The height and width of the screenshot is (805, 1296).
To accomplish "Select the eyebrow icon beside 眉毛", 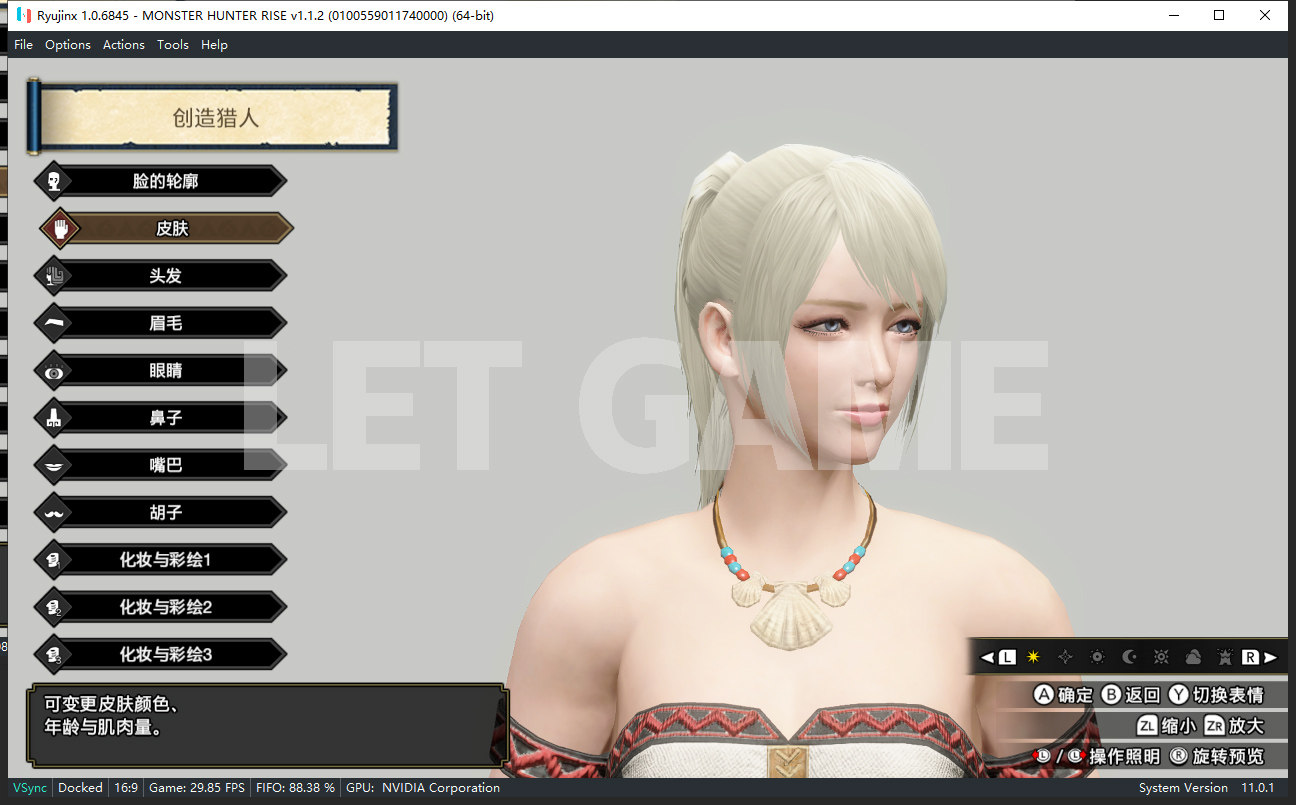I will [x=55, y=323].
